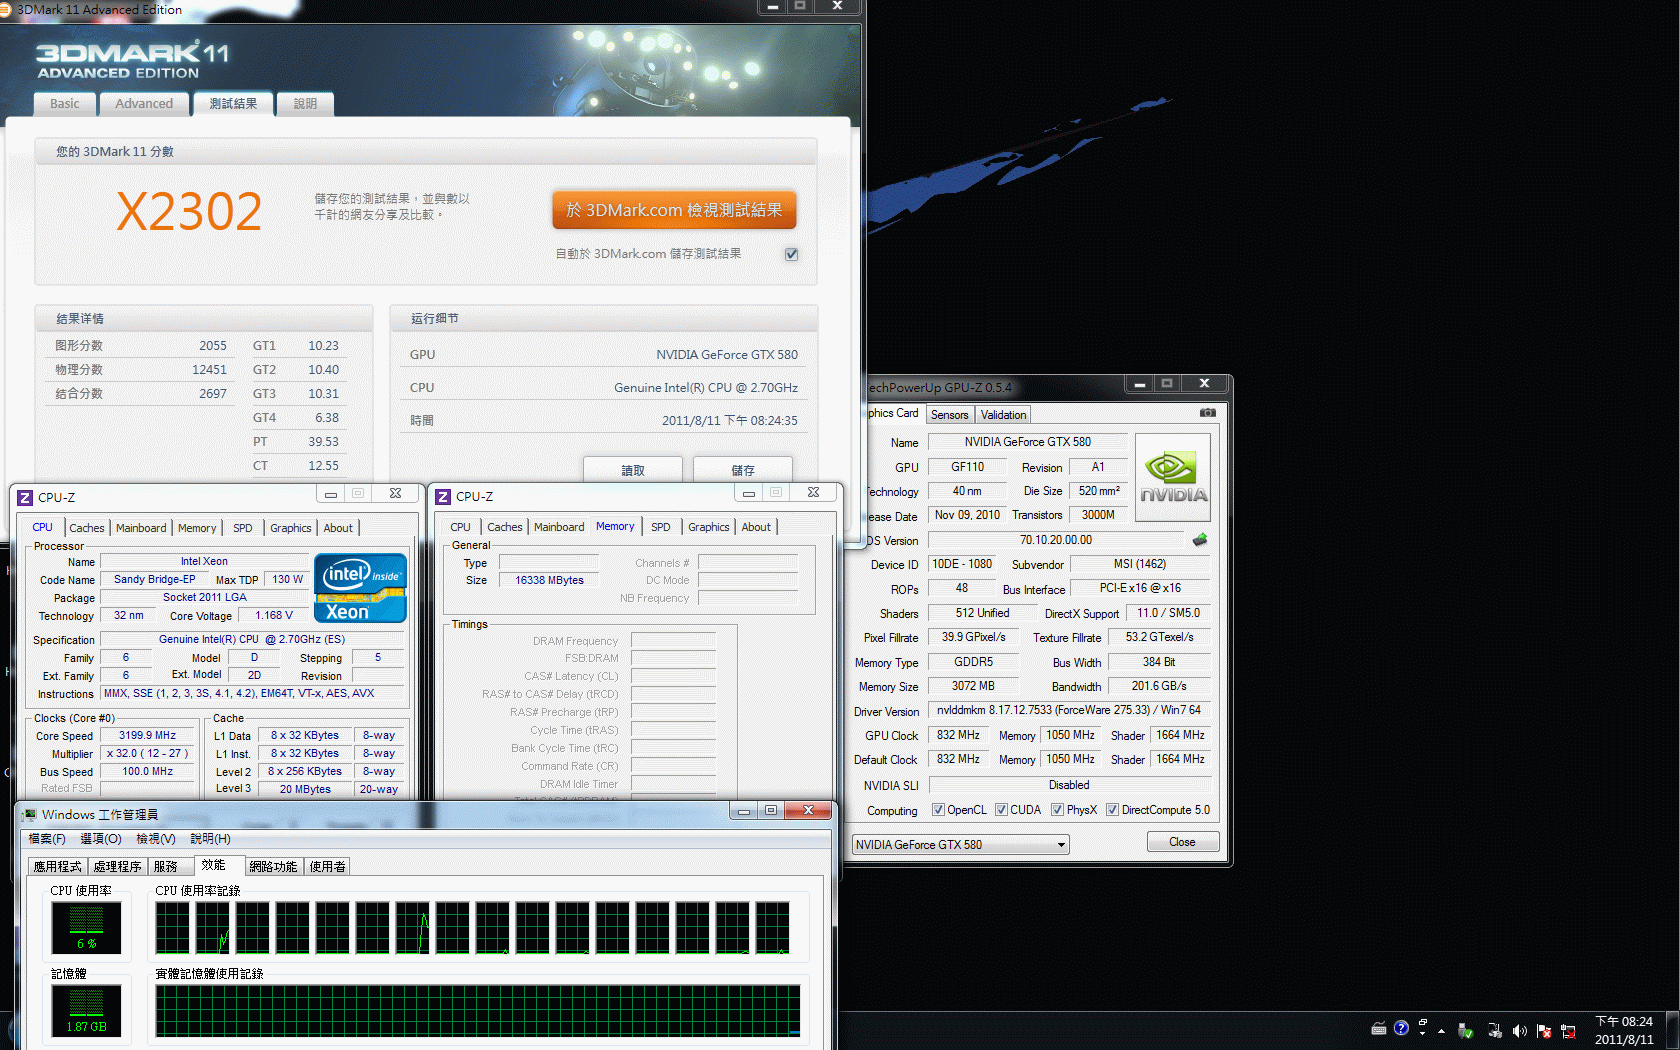Open the 檢視(V) menu in Task Manager
This screenshot has height=1050, width=1680.
(155, 839)
